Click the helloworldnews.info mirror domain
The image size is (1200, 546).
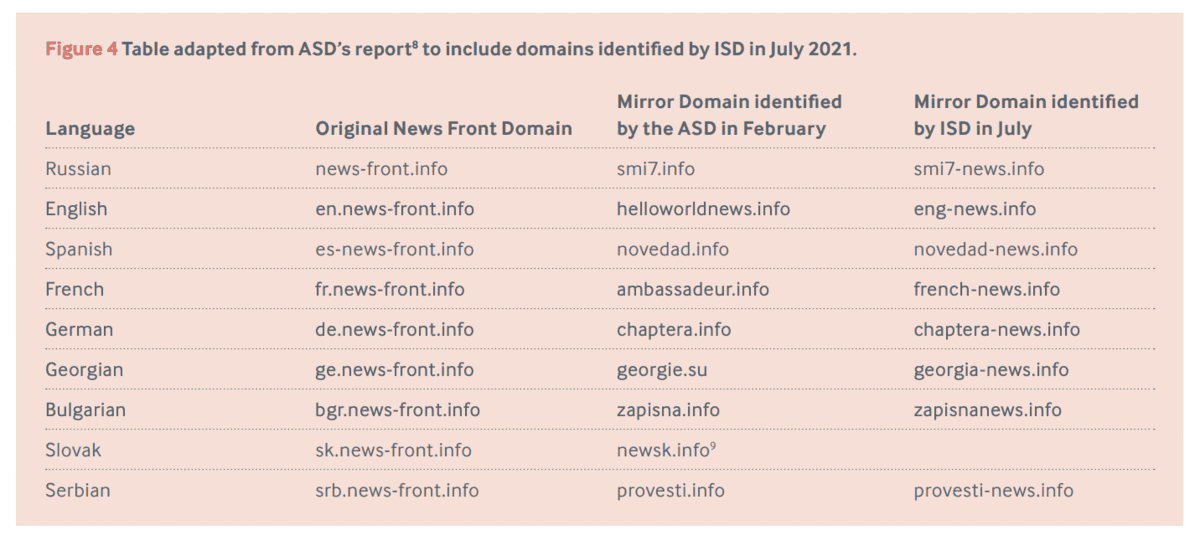point(703,209)
